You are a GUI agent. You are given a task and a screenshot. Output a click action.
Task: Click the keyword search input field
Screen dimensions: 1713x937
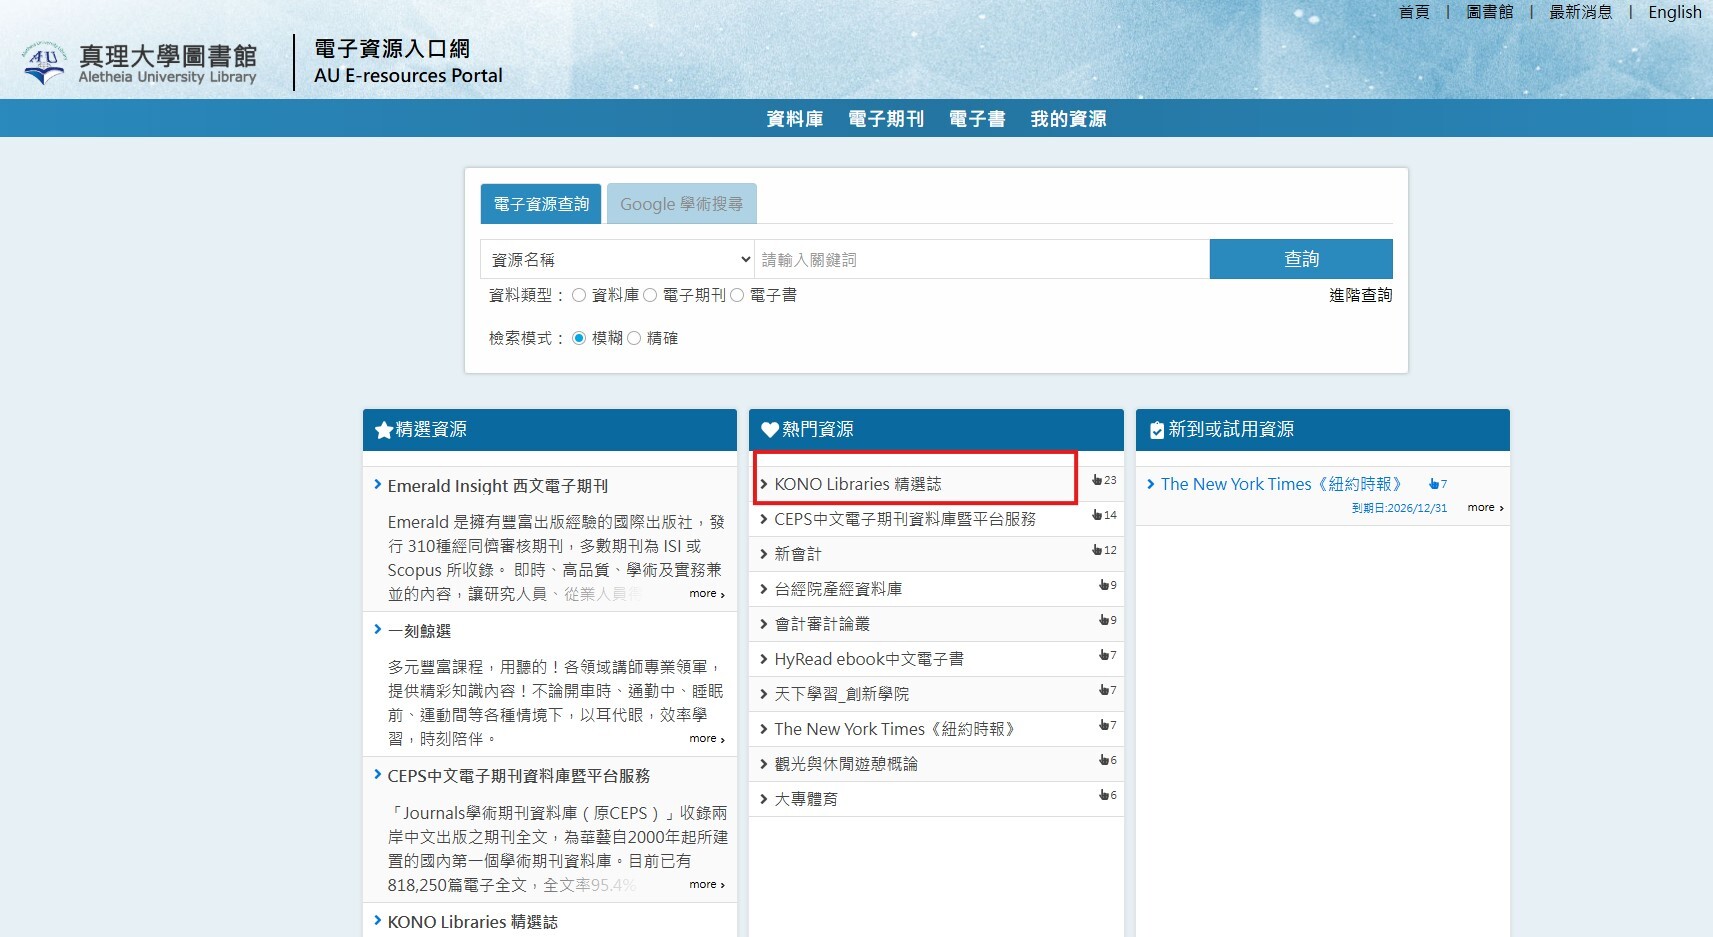[981, 259]
